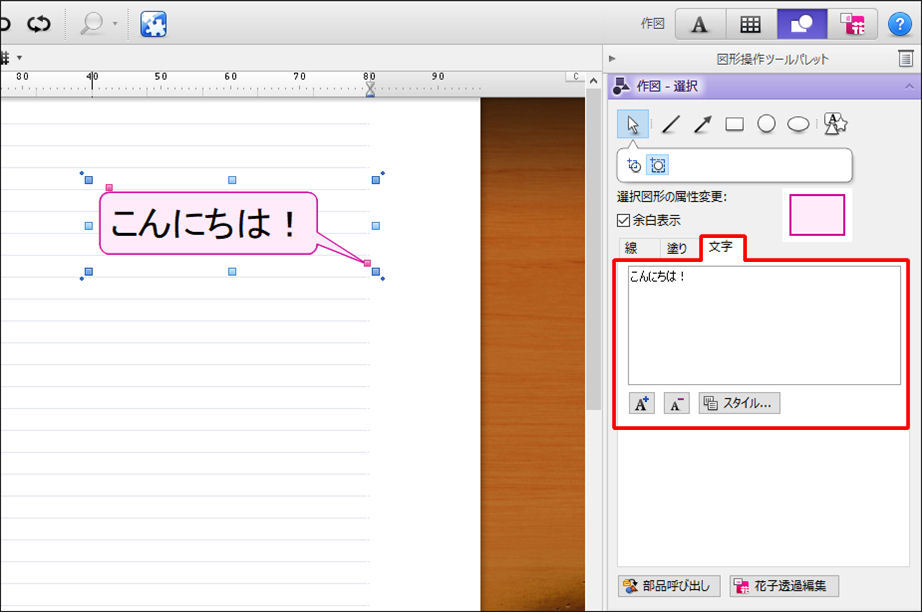Open the 塗り tab
923x613 pixels.
click(x=677, y=249)
